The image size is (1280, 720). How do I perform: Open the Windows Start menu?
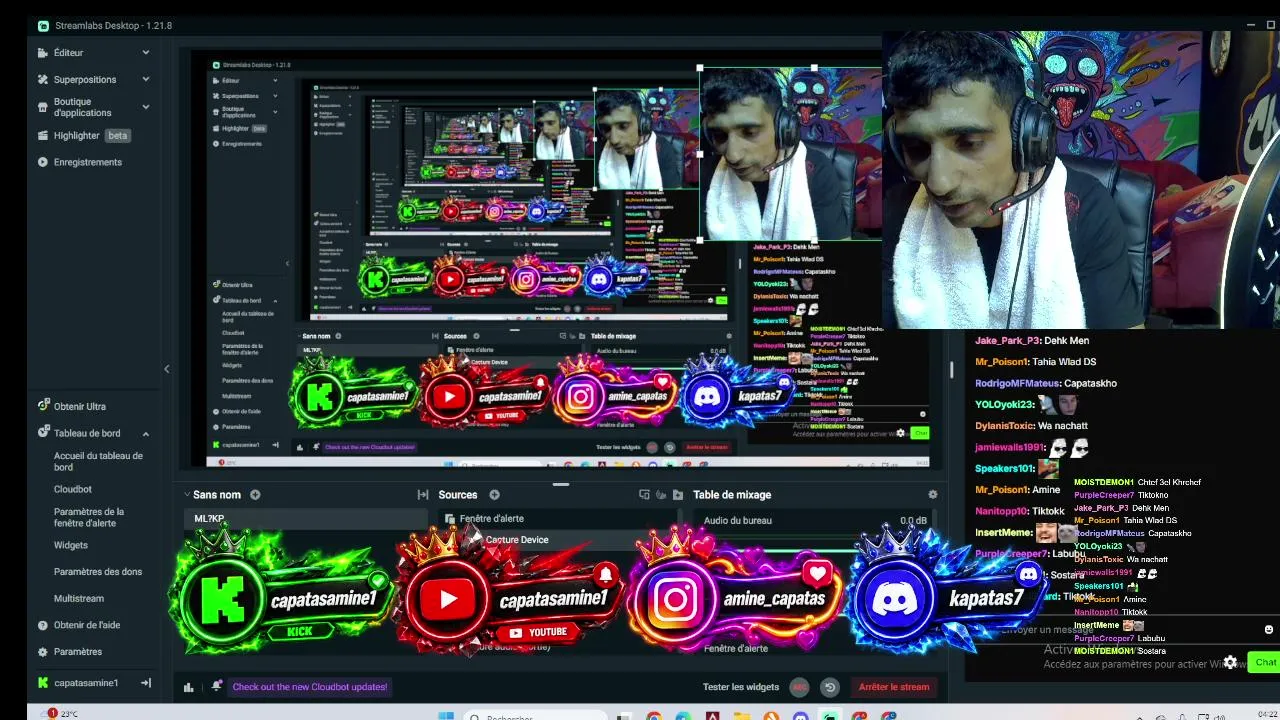point(446,715)
